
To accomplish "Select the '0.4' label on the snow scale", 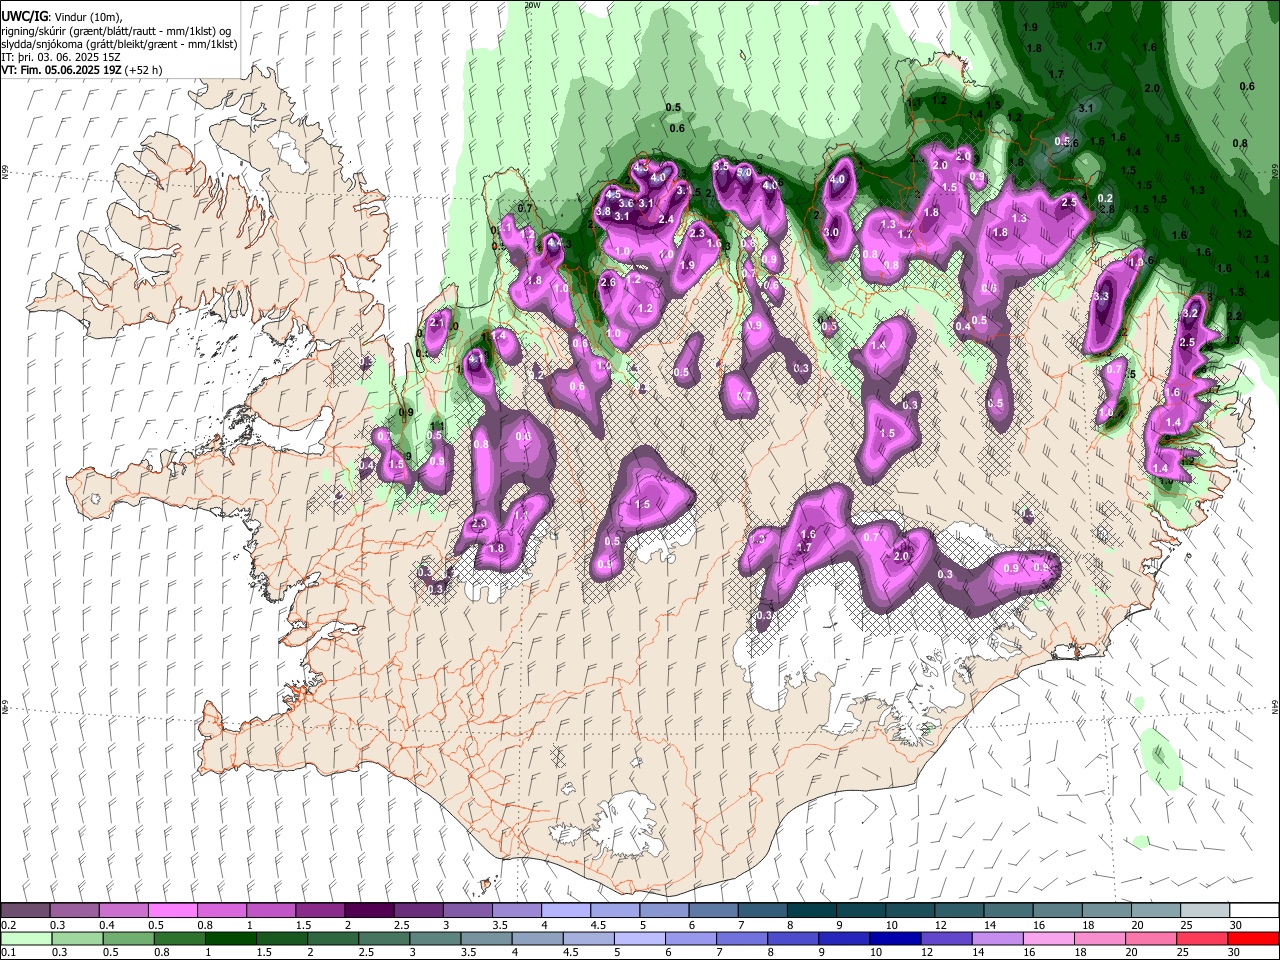I will (106, 925).
